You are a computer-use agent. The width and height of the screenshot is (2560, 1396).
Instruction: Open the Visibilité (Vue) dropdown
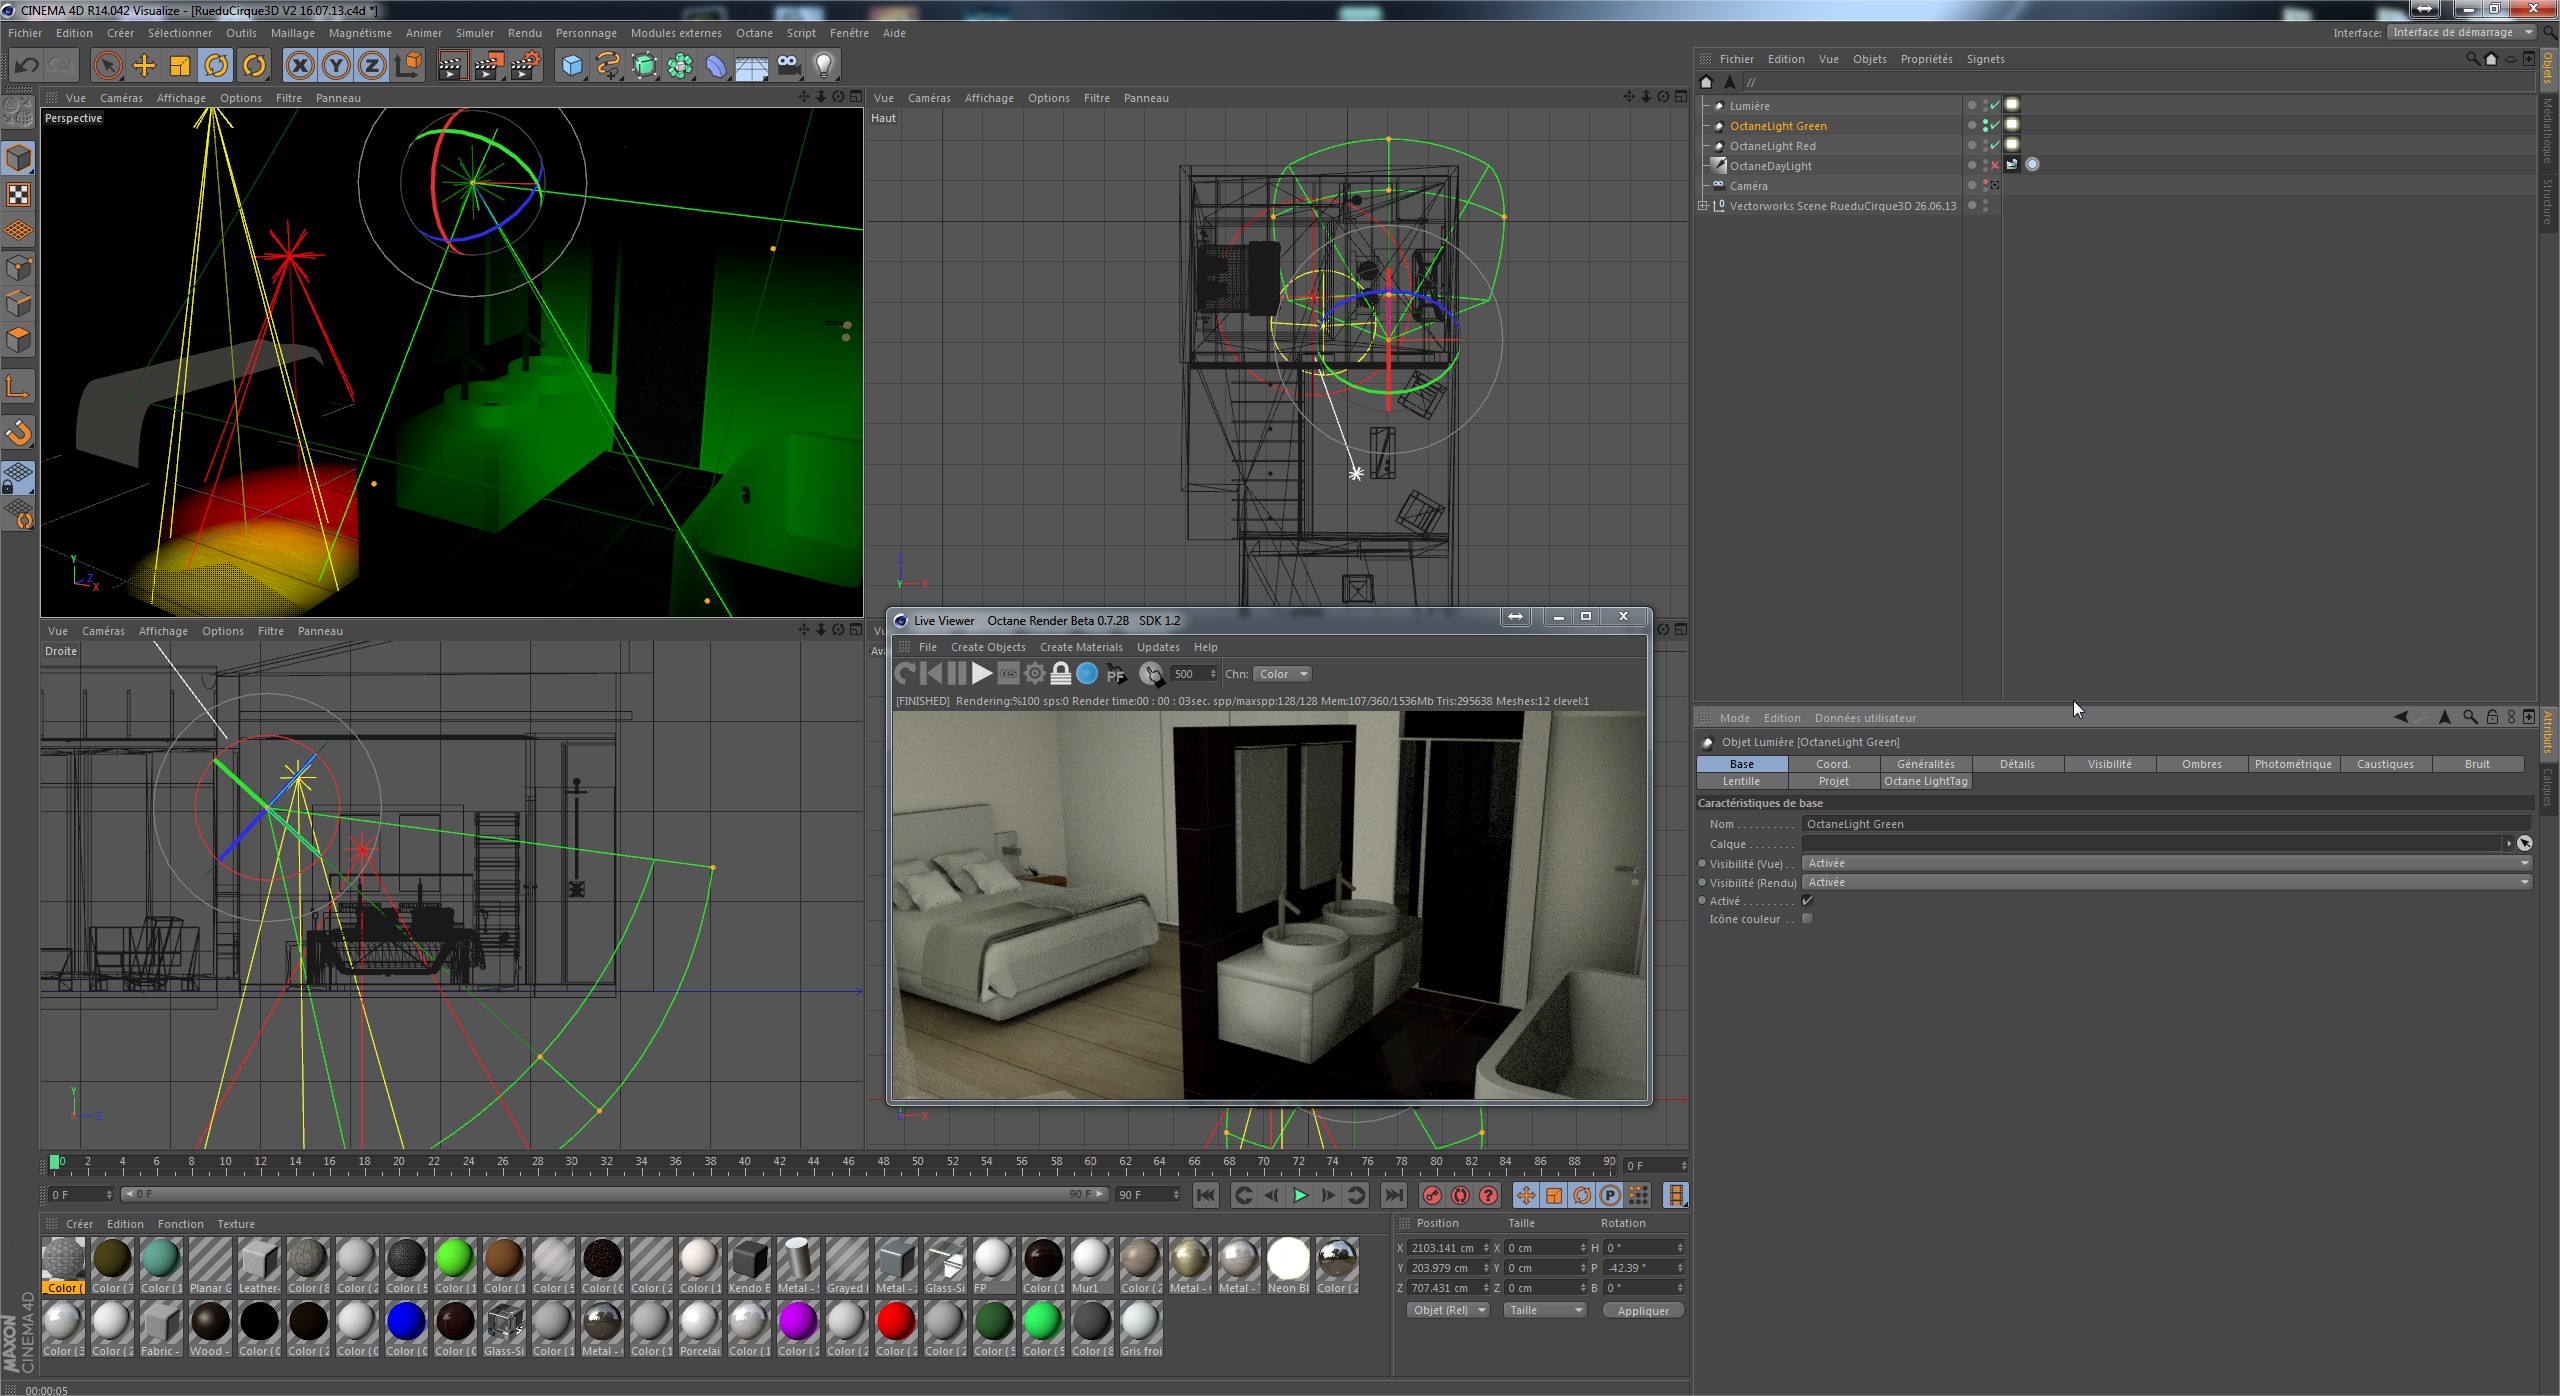[x=2165, y=863]
